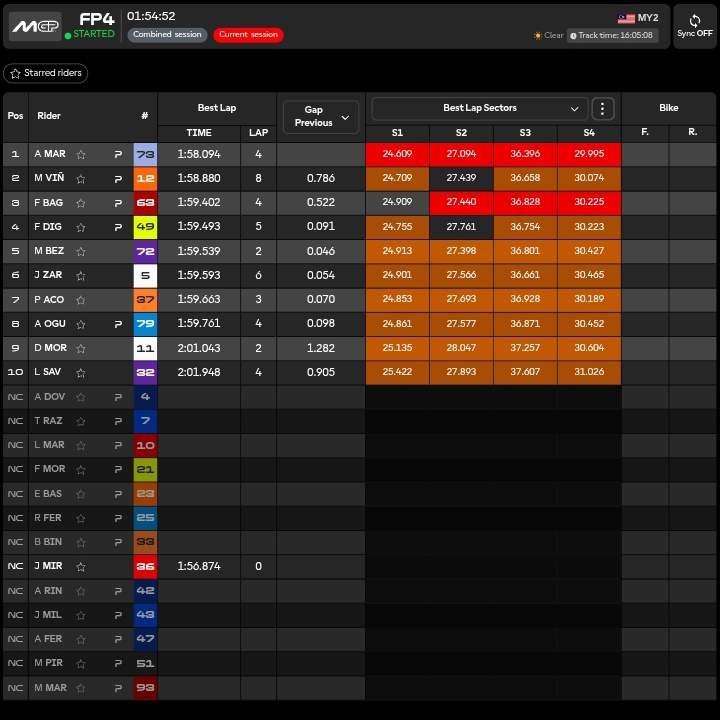This screenshot has height=720, width=720.
Task: Star rider F BAG
Action: [x=81, y=203]
